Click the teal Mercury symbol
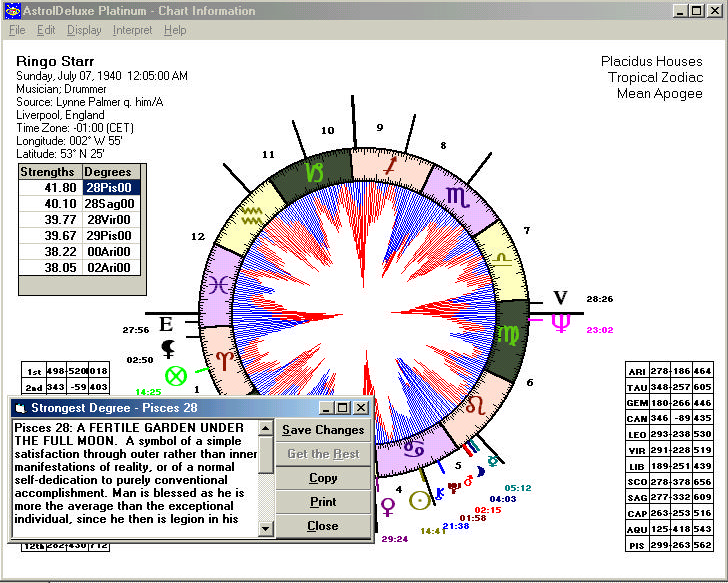This screenshot has width=728, height=583. tap(493, 461)
